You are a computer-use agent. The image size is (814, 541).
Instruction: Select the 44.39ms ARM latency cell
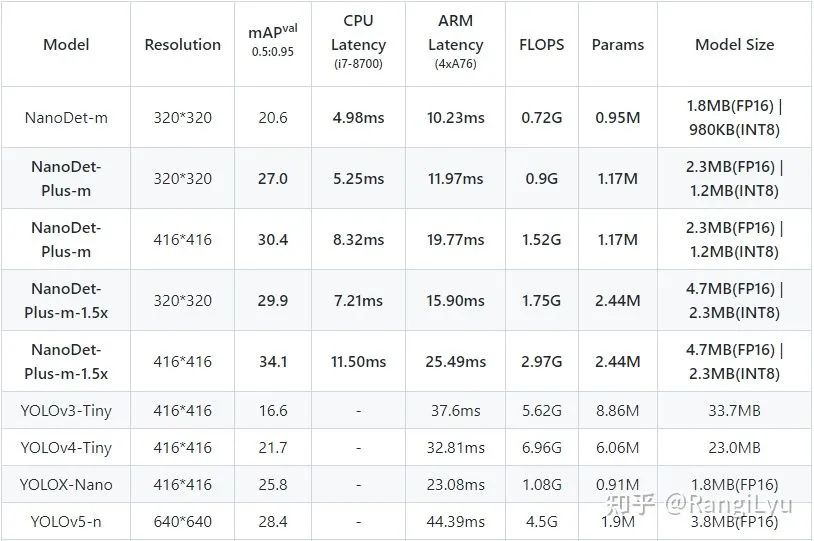point(455,521)
